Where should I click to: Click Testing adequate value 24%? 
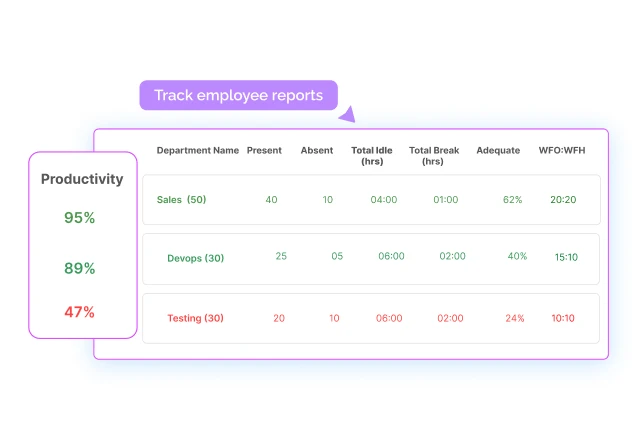(x=515, y=318)
